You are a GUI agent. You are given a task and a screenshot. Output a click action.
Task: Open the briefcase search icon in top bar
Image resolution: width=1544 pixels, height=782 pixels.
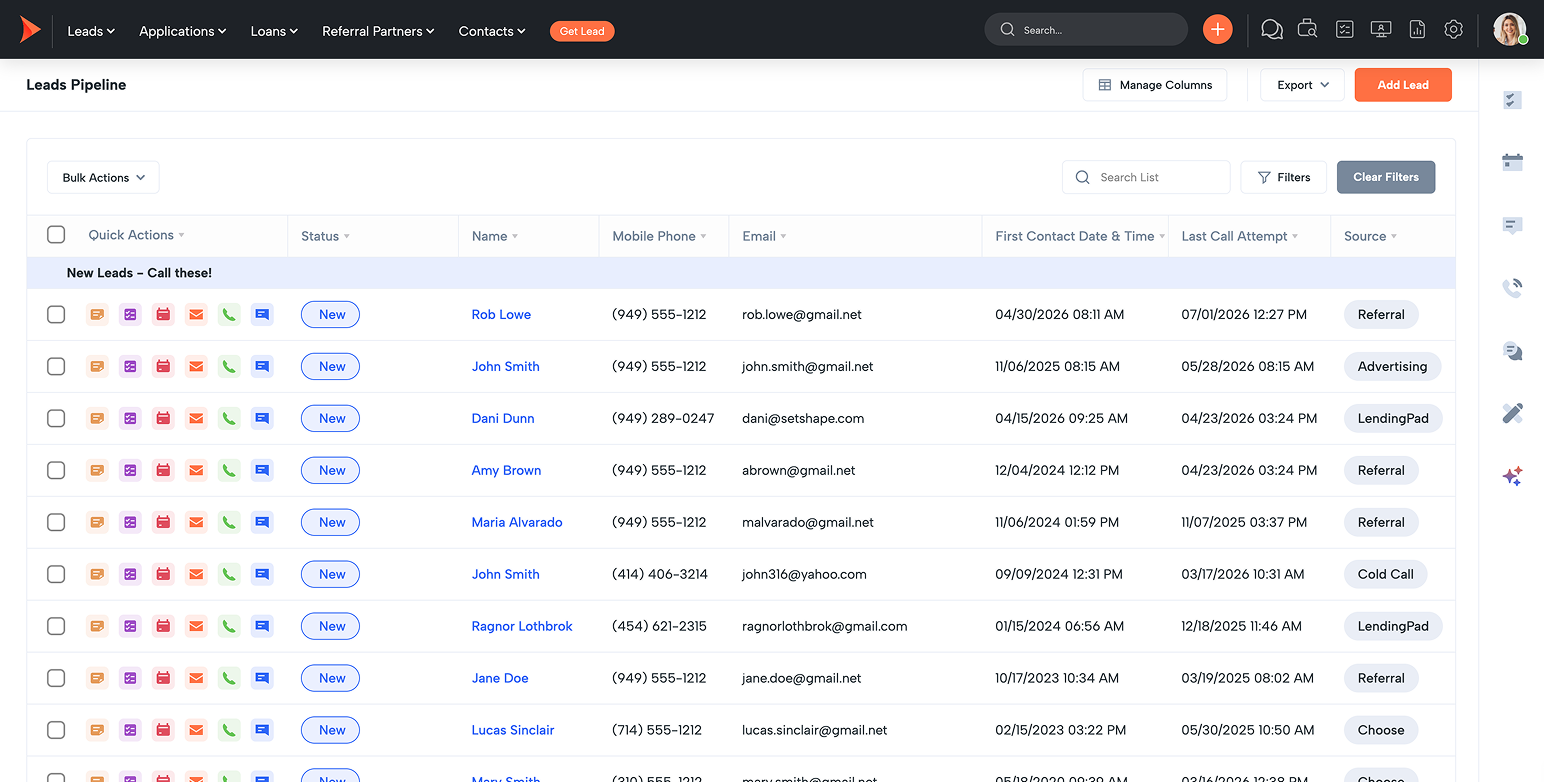pos(1307,30)
